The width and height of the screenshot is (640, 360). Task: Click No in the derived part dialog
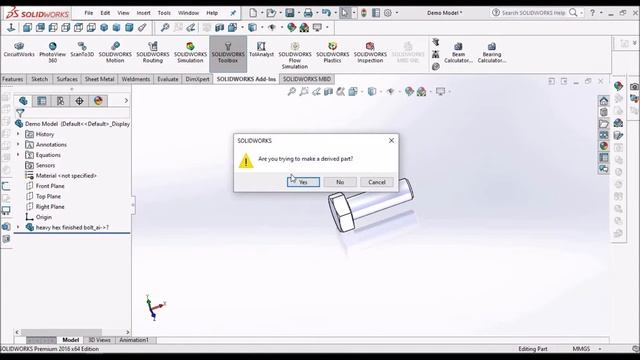340,182
